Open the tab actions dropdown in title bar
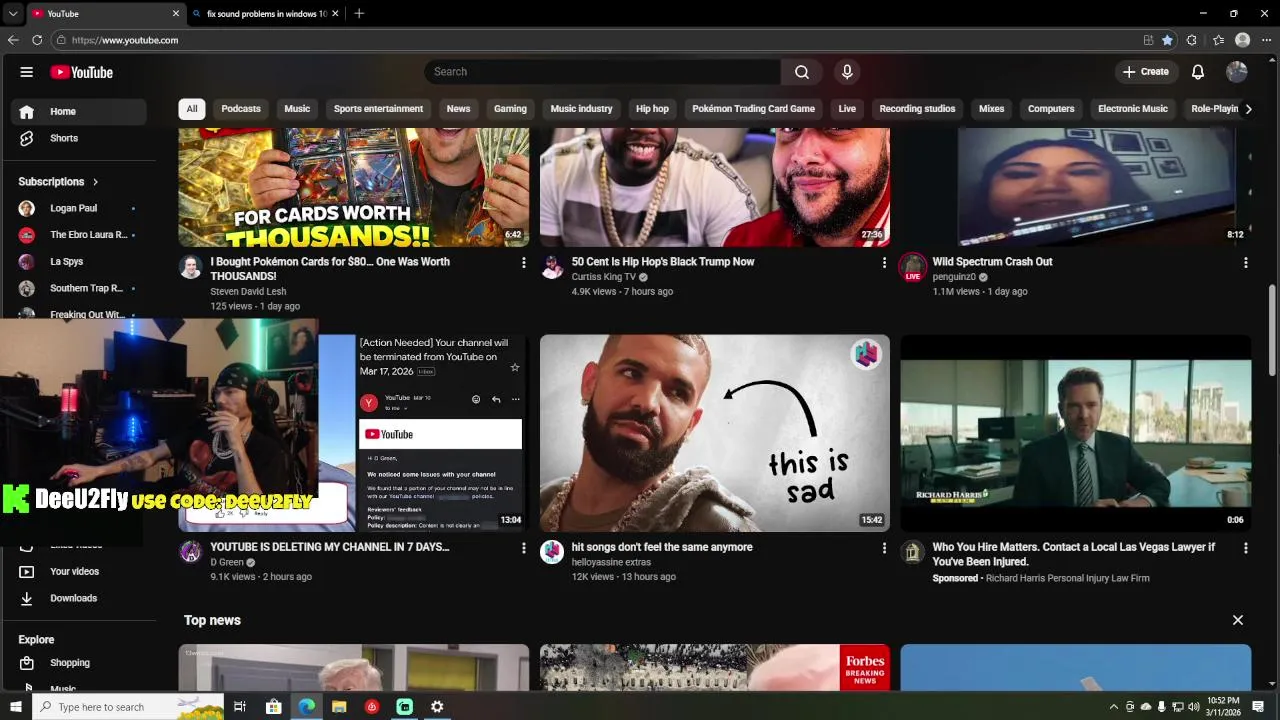 12,13
